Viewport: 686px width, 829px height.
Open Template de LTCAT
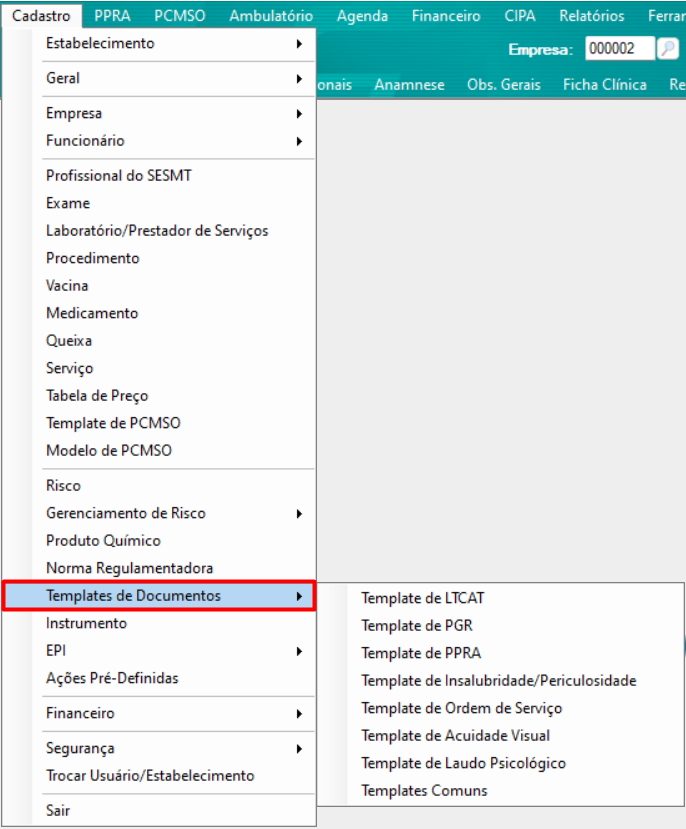[x=500, y=598]
